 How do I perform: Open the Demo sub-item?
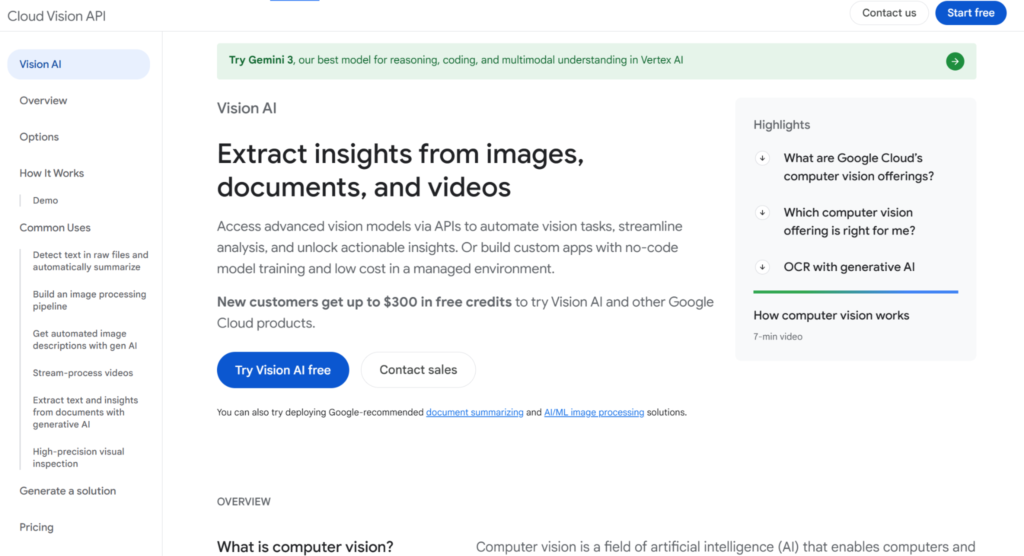point(45,201)
